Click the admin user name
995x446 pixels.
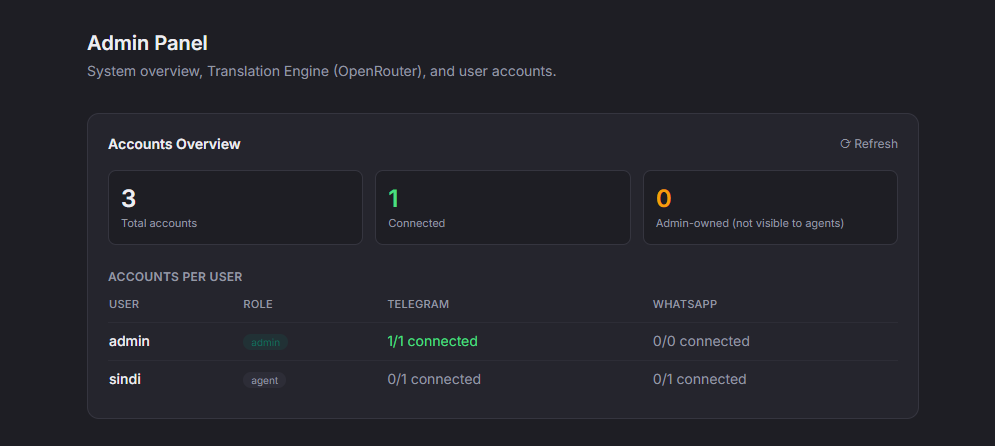pyautogui.click(x=129, y=341)
